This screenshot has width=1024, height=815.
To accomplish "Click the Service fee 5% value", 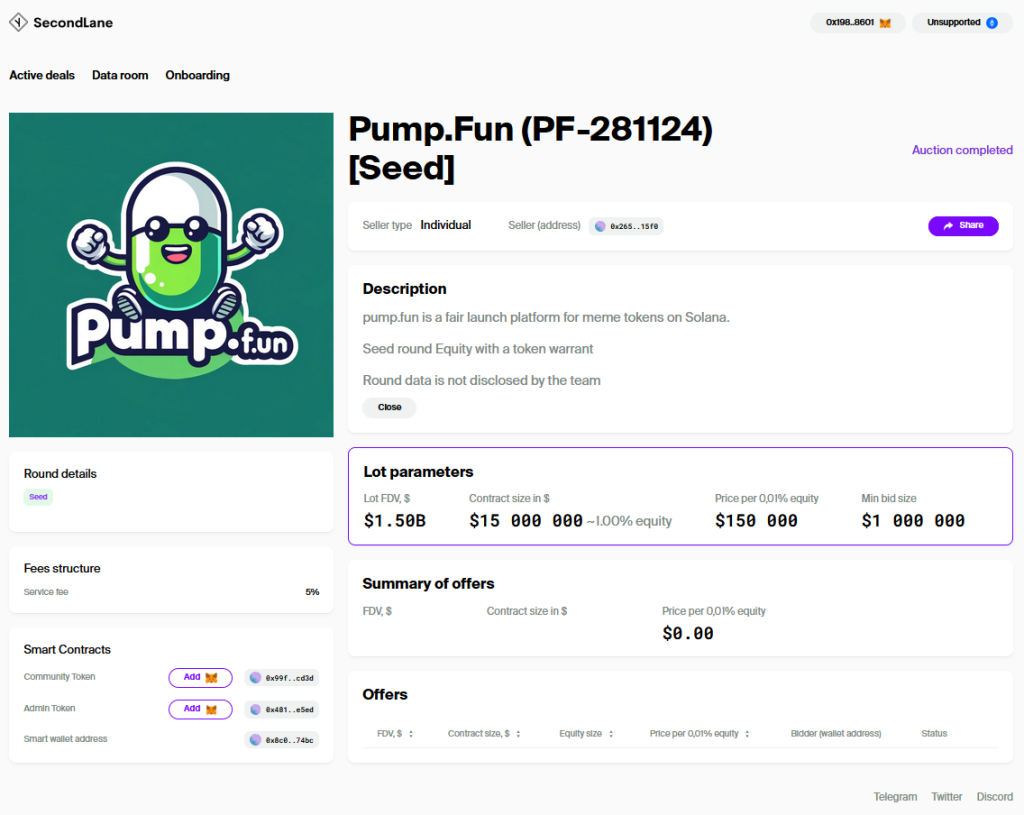I will [x=312, y=592].
